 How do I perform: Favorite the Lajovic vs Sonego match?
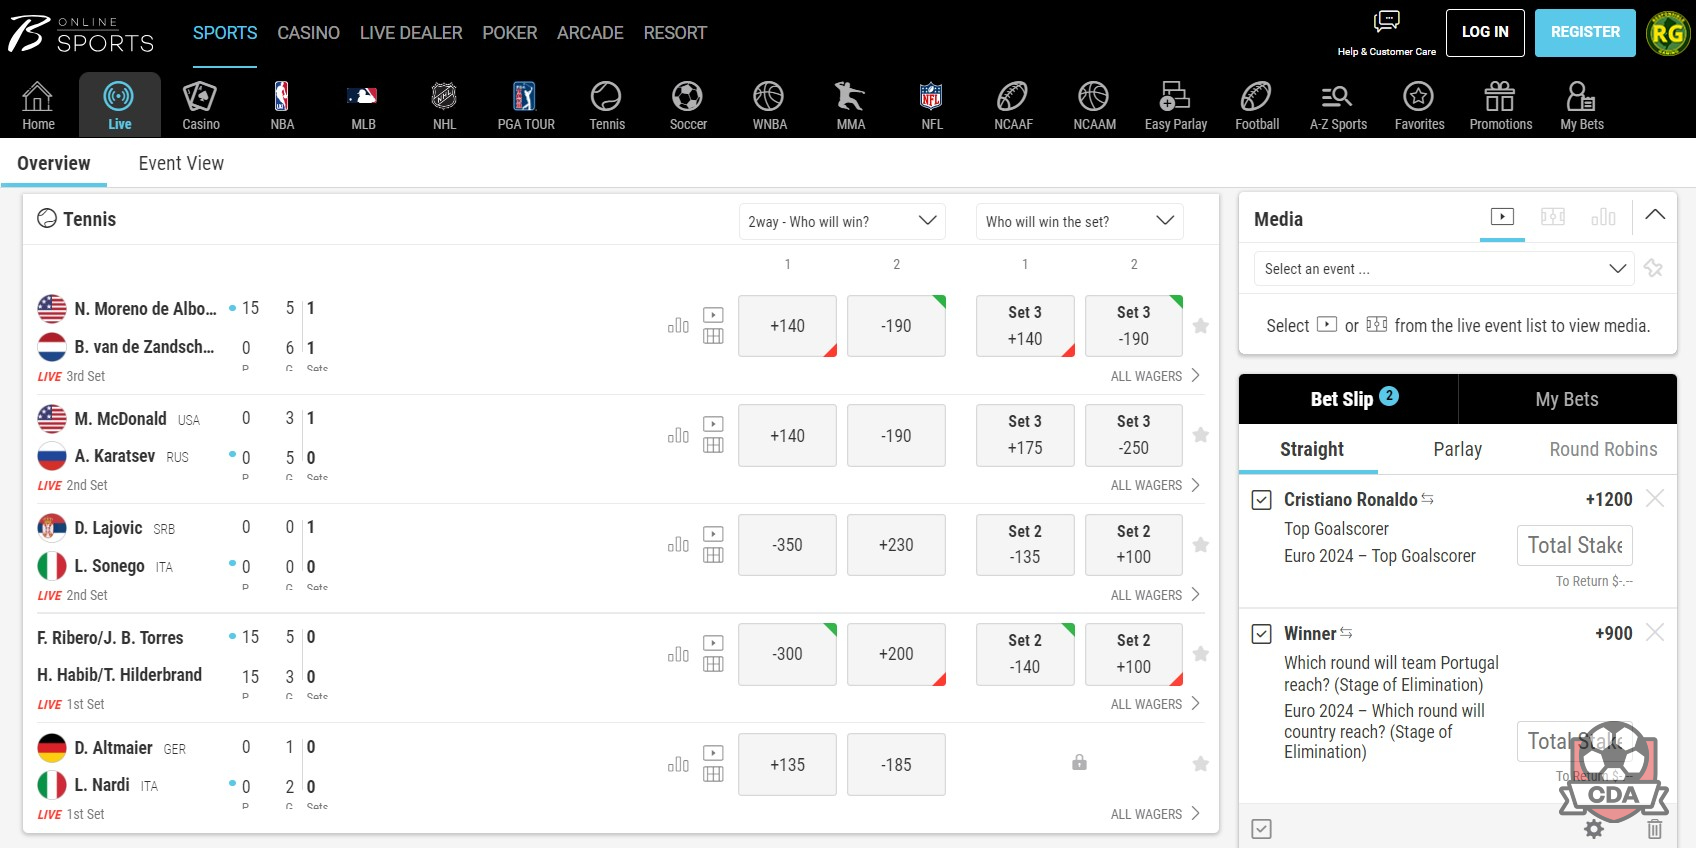pos(1201,545)
